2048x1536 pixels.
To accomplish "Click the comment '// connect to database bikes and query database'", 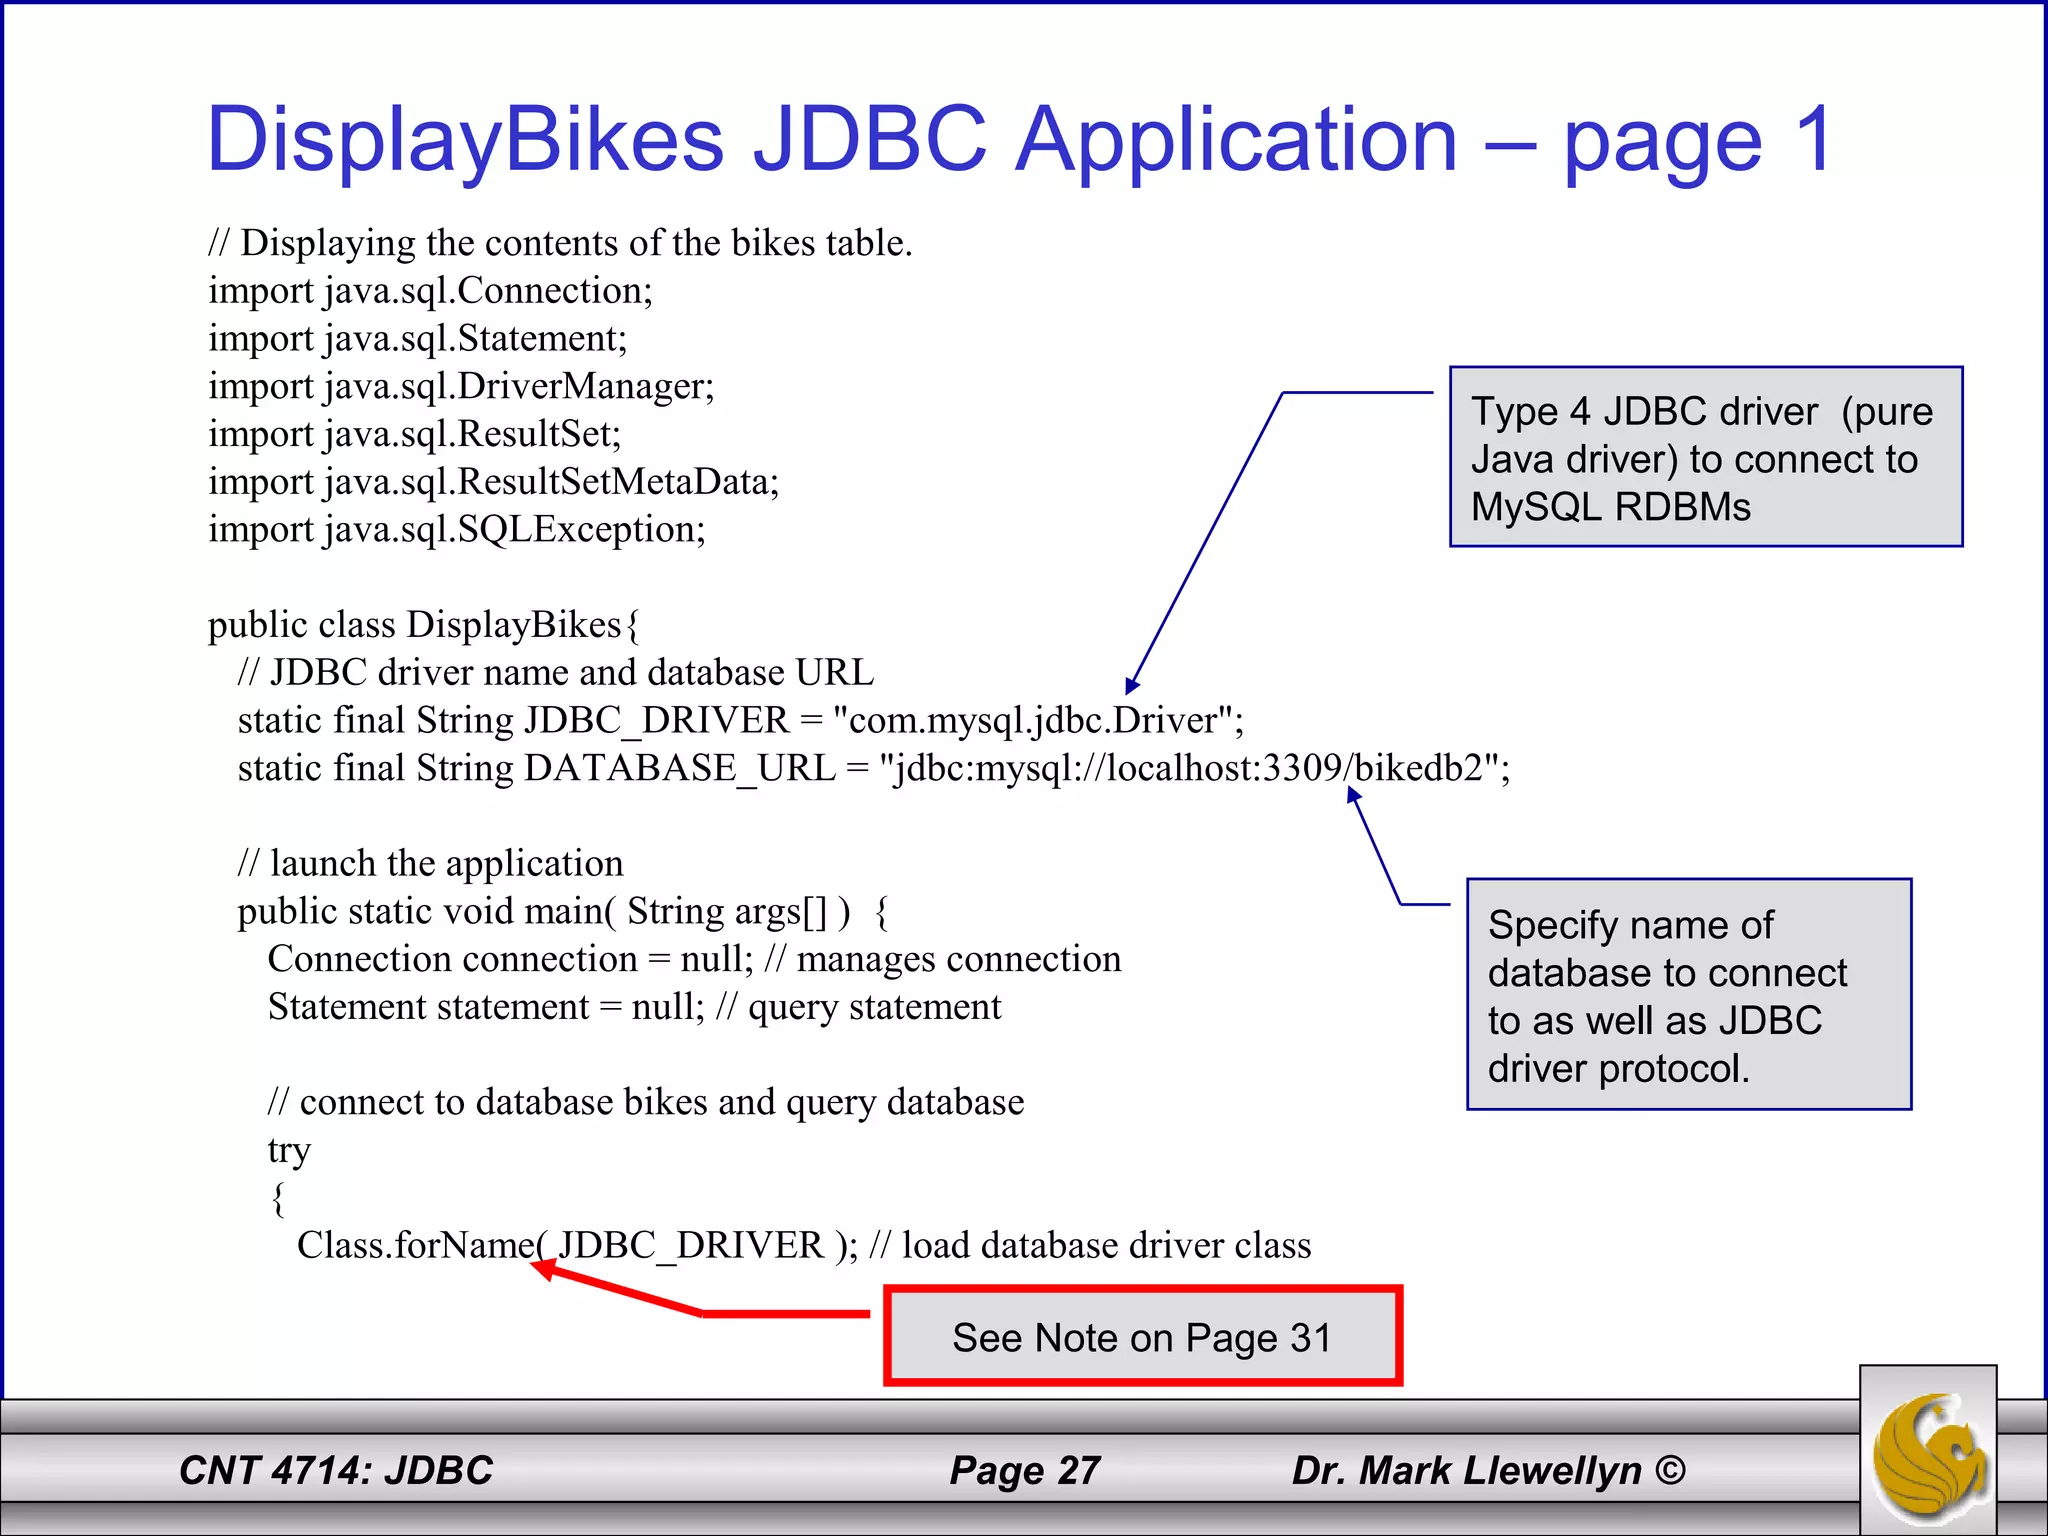I will pos(646,1103).
